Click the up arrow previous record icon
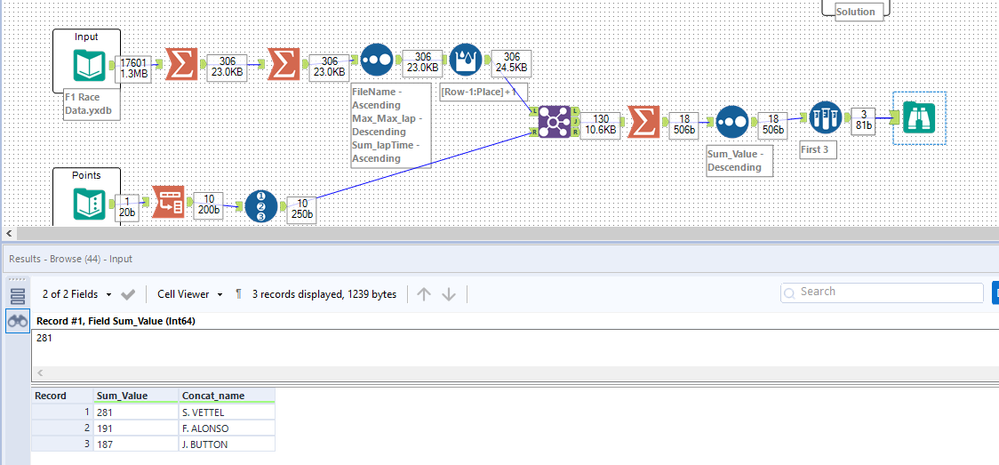Screen dimensions: 999x465 [x=424, y=294]
